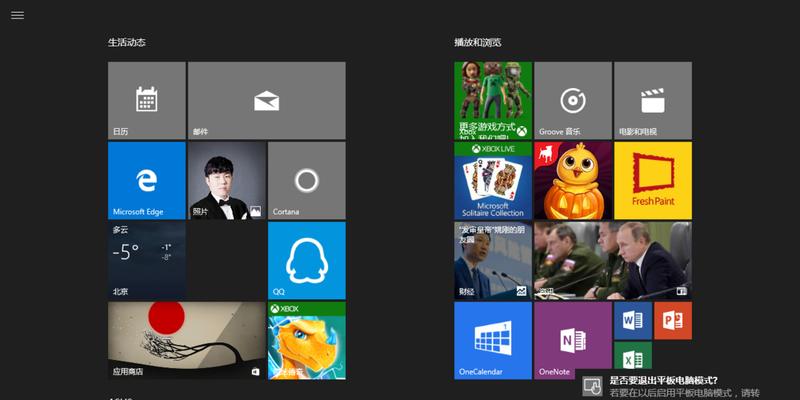Launch the Microsoft Edge tile

tap(146, 181)
